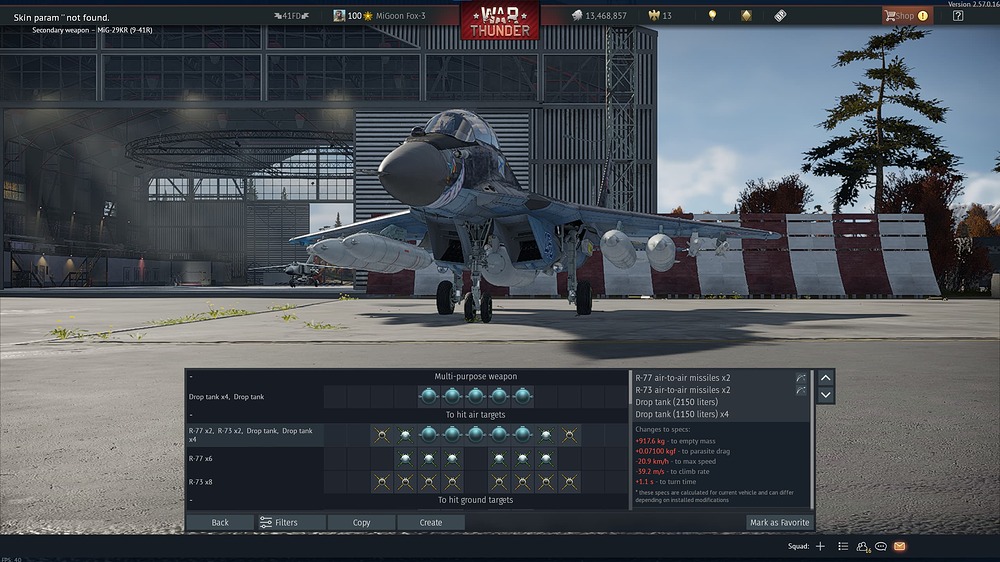Click the Back button
The width and height of the screenshot is (1000, 562).
[x=220, y=522]
